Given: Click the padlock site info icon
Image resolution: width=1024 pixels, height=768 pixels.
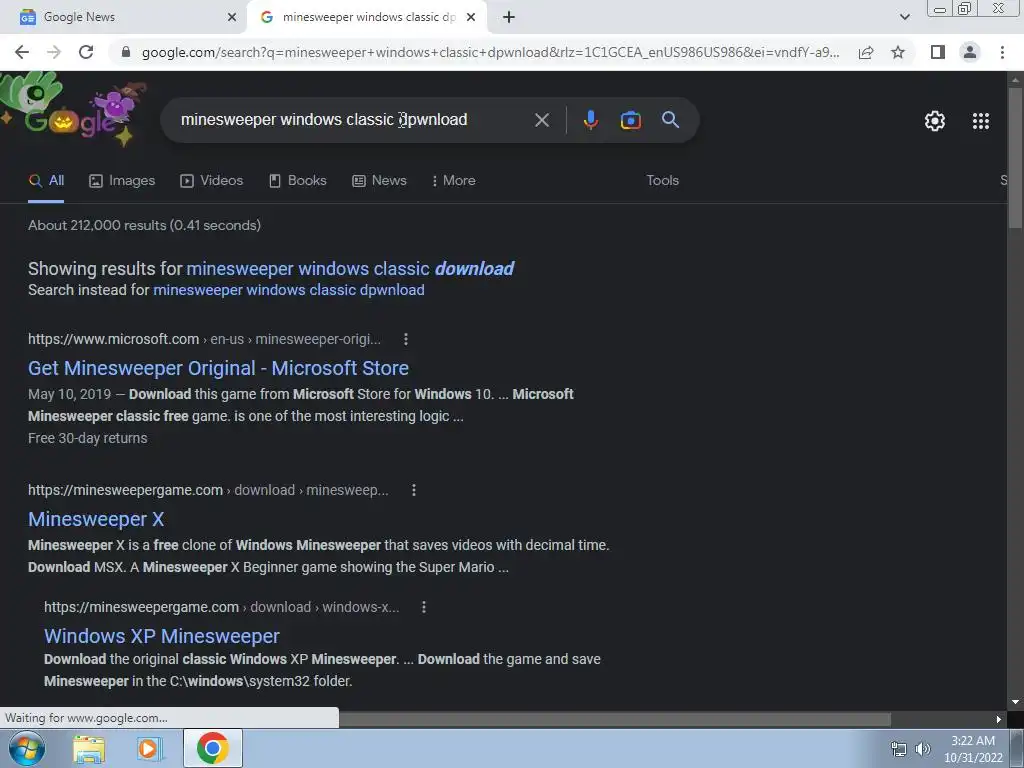Looking at the screenshot, I should pyautogui.click(x=126, y=52).
